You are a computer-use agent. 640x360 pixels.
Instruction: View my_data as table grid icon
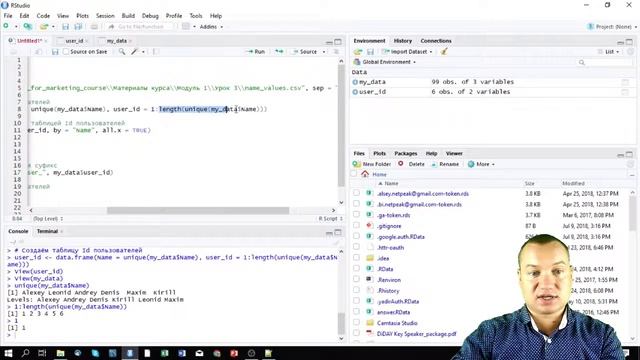(x=625, y=82)
